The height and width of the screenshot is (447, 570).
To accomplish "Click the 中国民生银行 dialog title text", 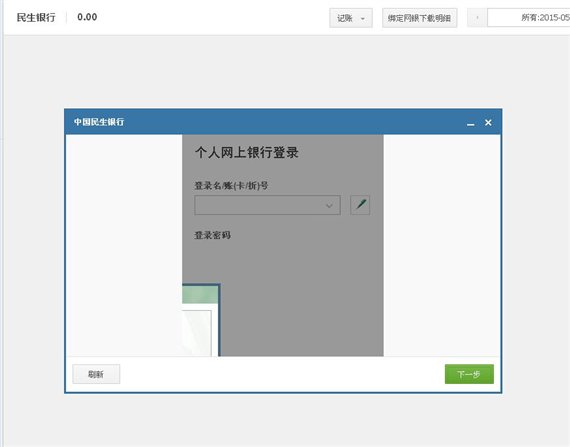I will (99, 122).
